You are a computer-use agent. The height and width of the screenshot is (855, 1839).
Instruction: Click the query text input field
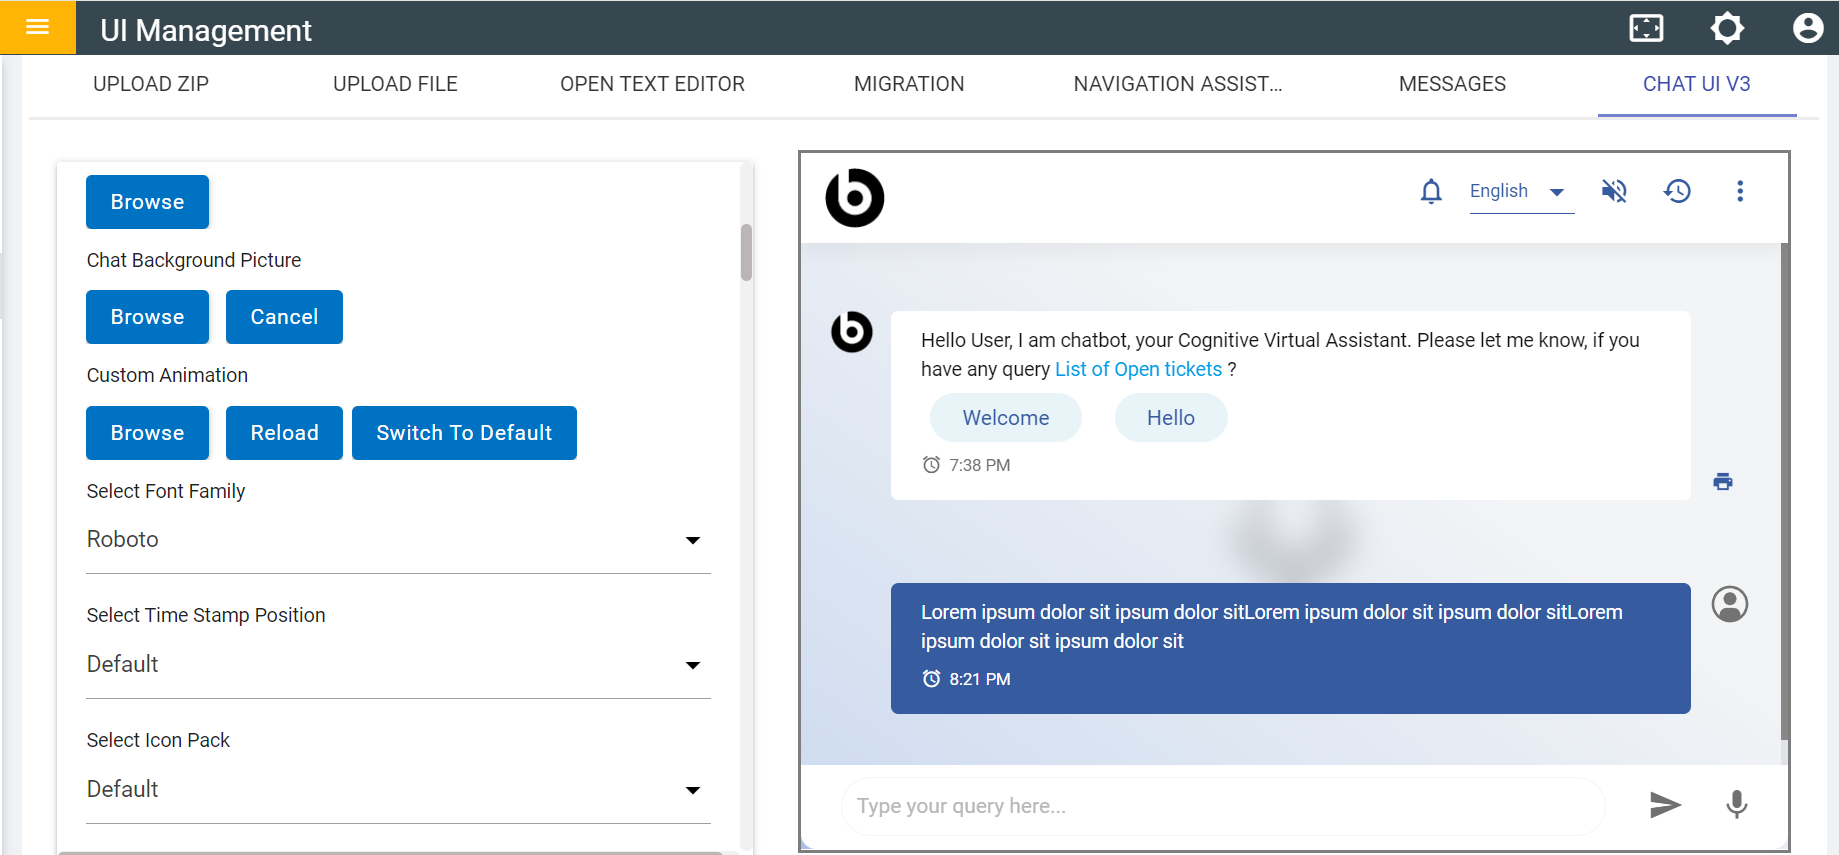tap(1222, 806)
